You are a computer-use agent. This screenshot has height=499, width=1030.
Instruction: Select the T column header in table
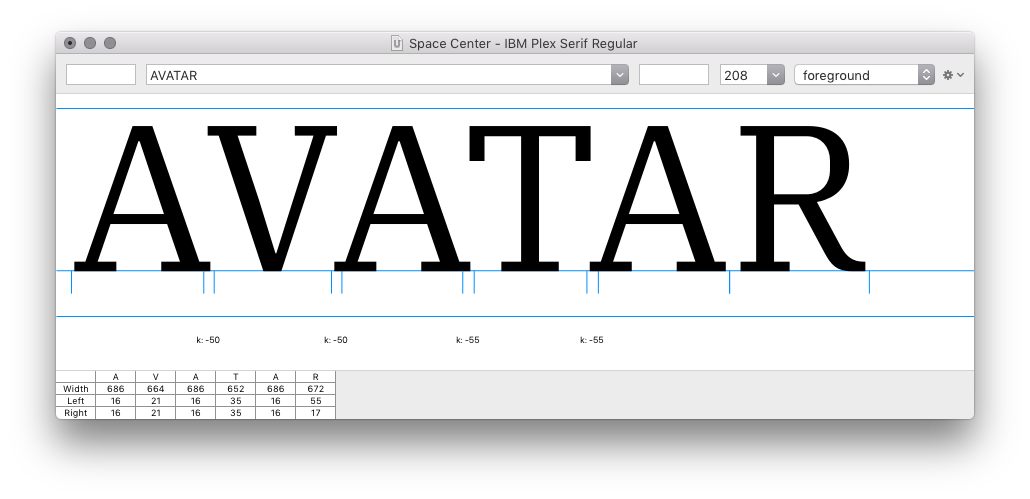click(x=236, y=377)
